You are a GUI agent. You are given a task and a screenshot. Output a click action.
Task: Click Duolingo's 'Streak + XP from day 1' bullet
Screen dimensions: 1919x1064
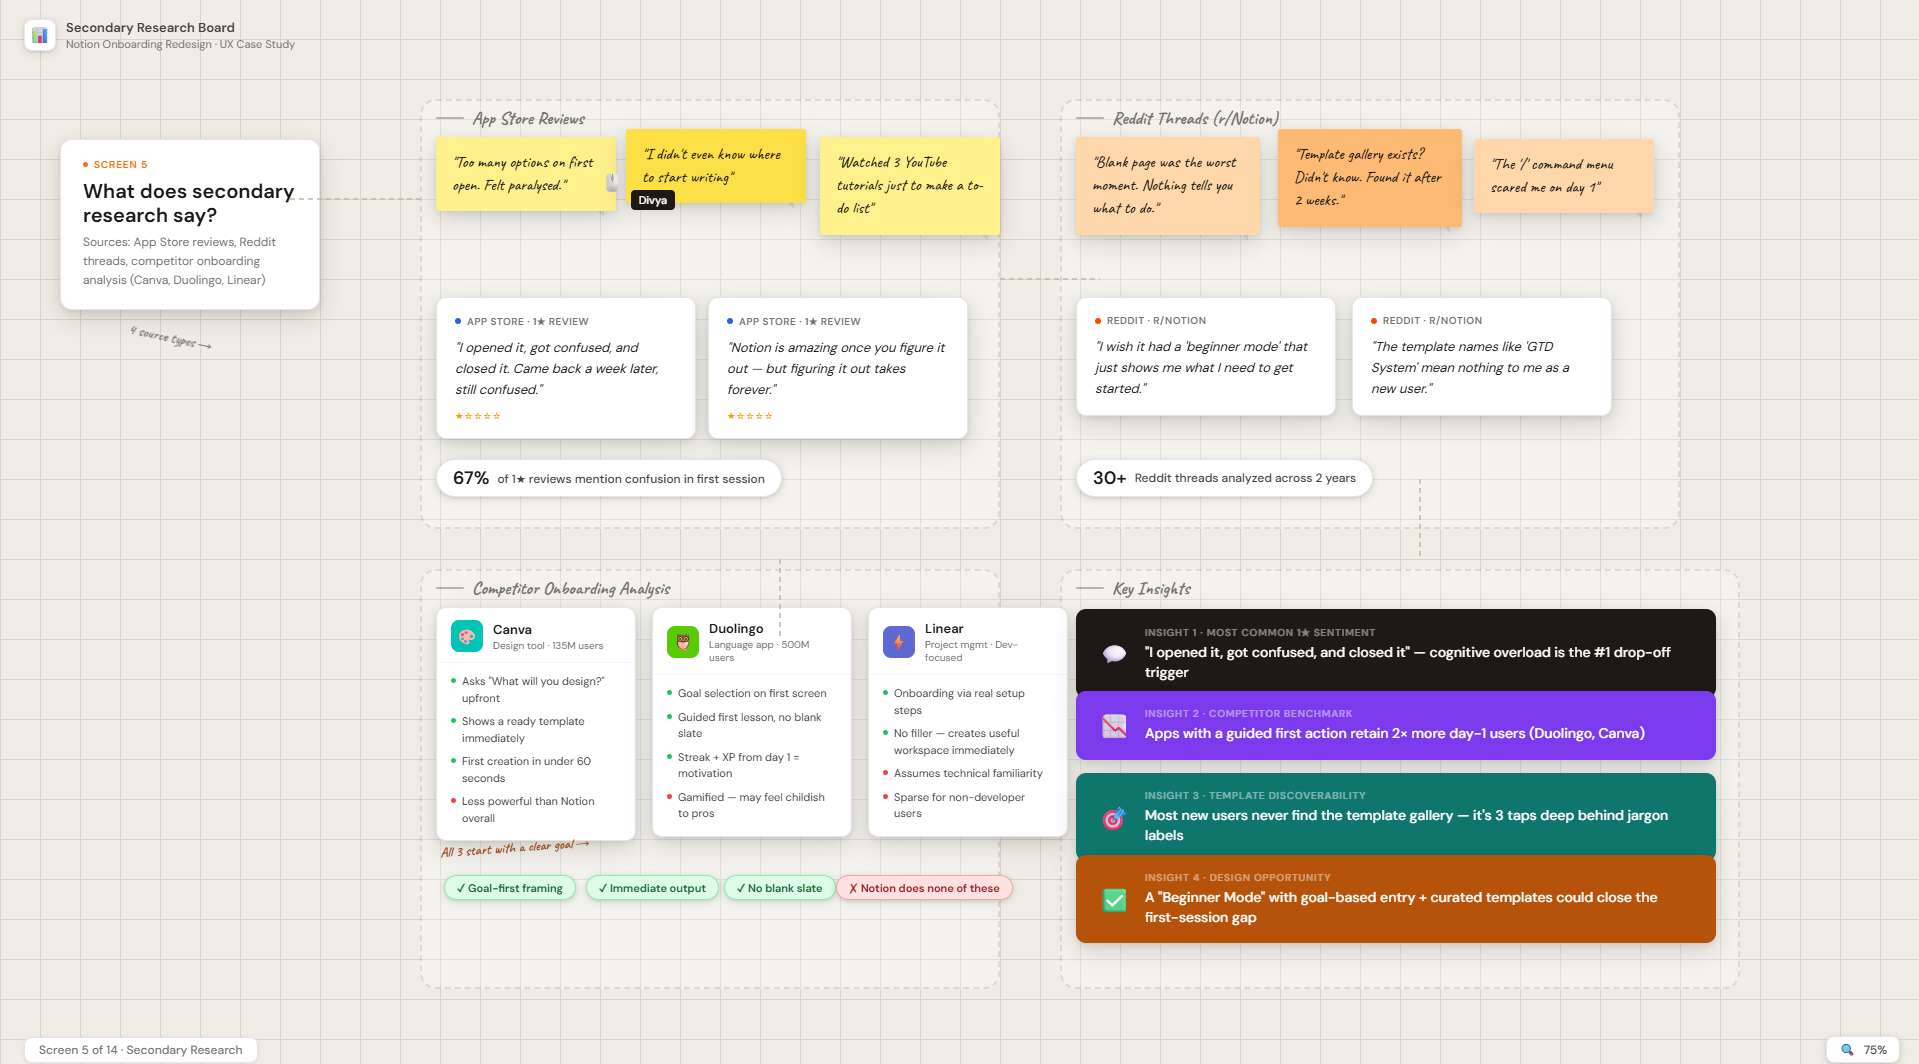[738, 765]
